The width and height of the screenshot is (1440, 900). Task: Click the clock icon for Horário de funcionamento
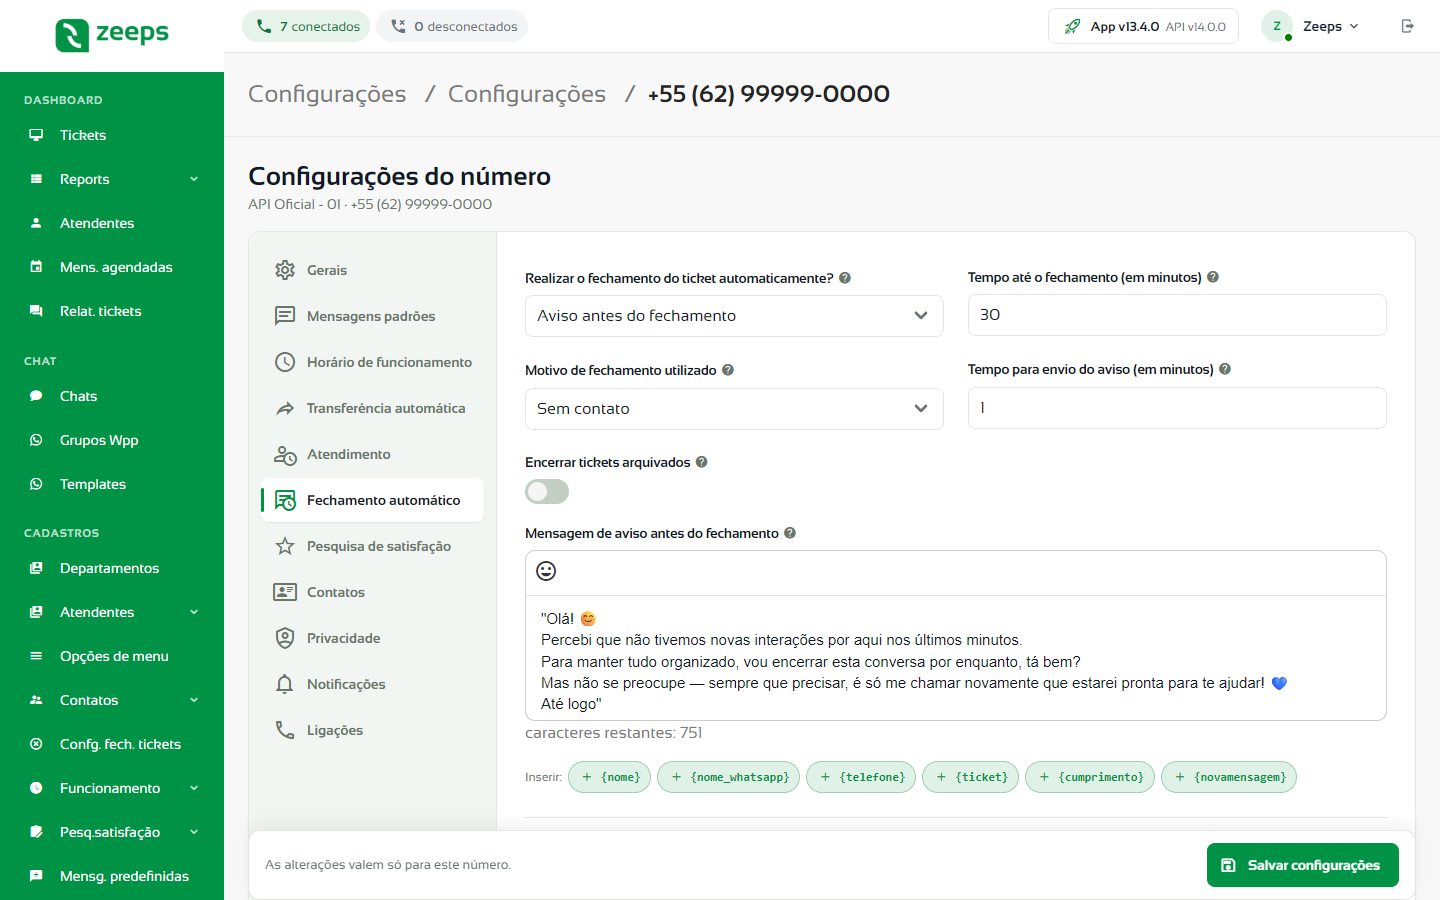coord(285,362)
